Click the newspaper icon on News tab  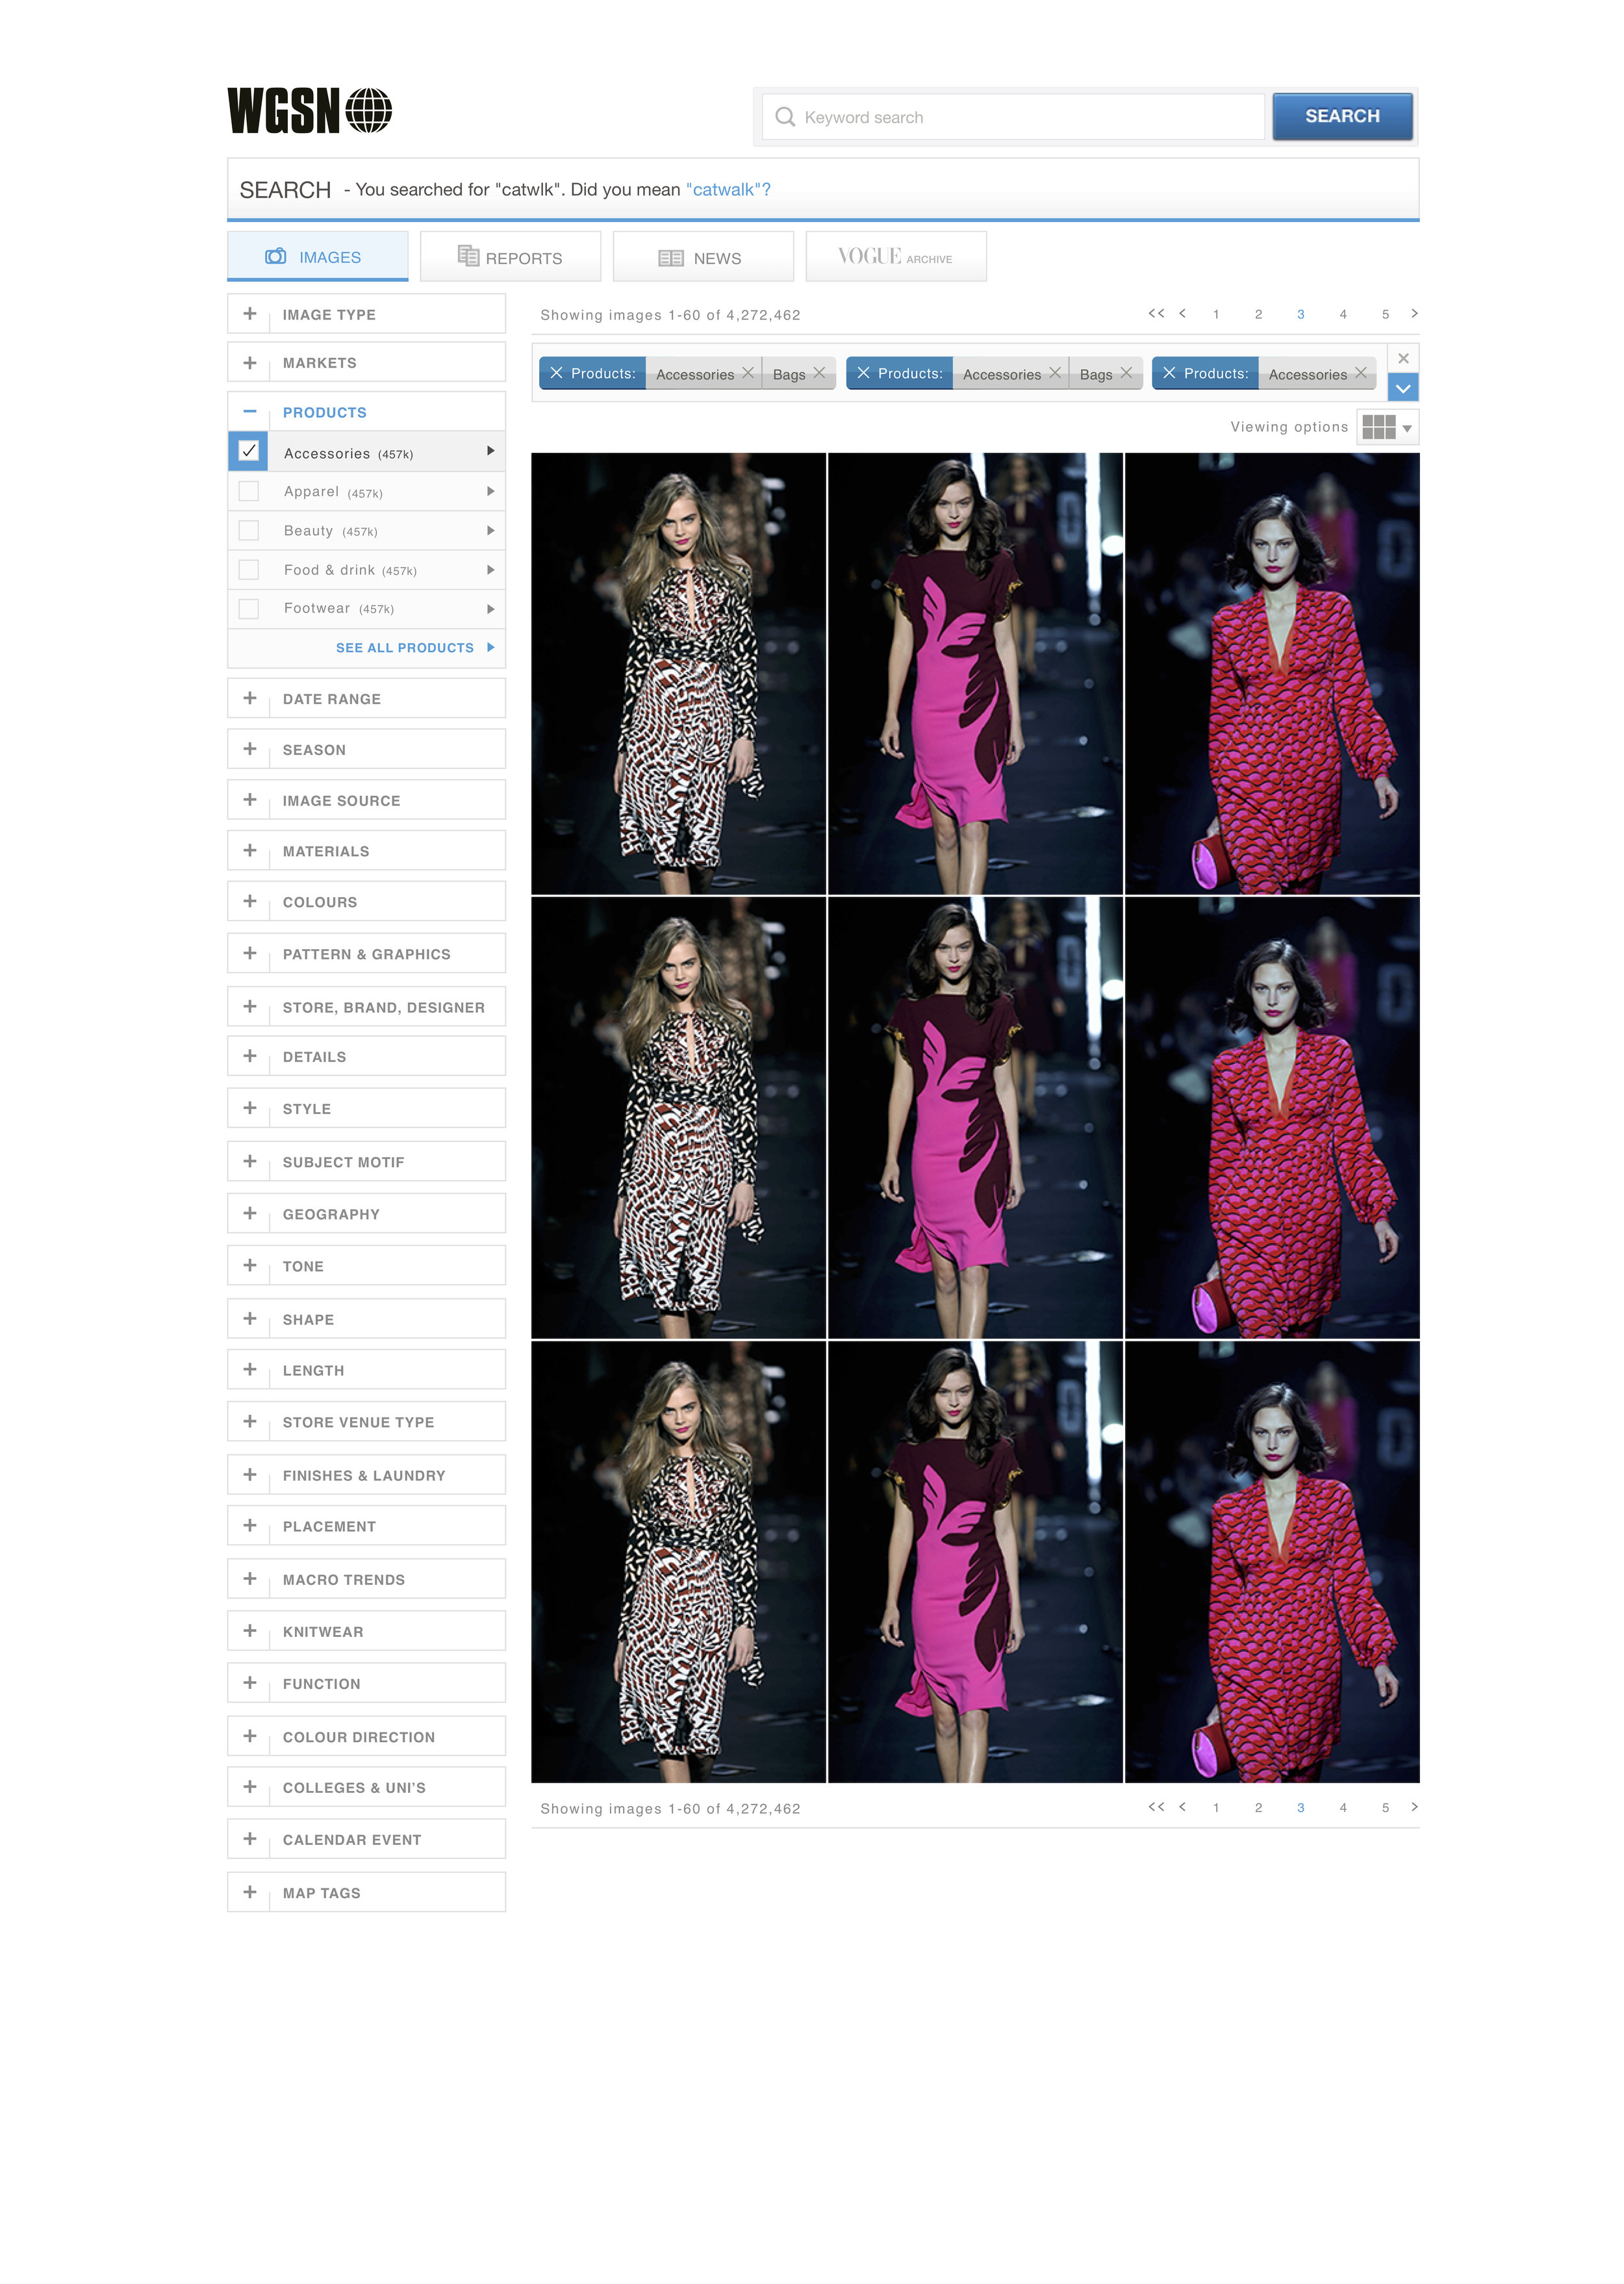pos(671,258)
